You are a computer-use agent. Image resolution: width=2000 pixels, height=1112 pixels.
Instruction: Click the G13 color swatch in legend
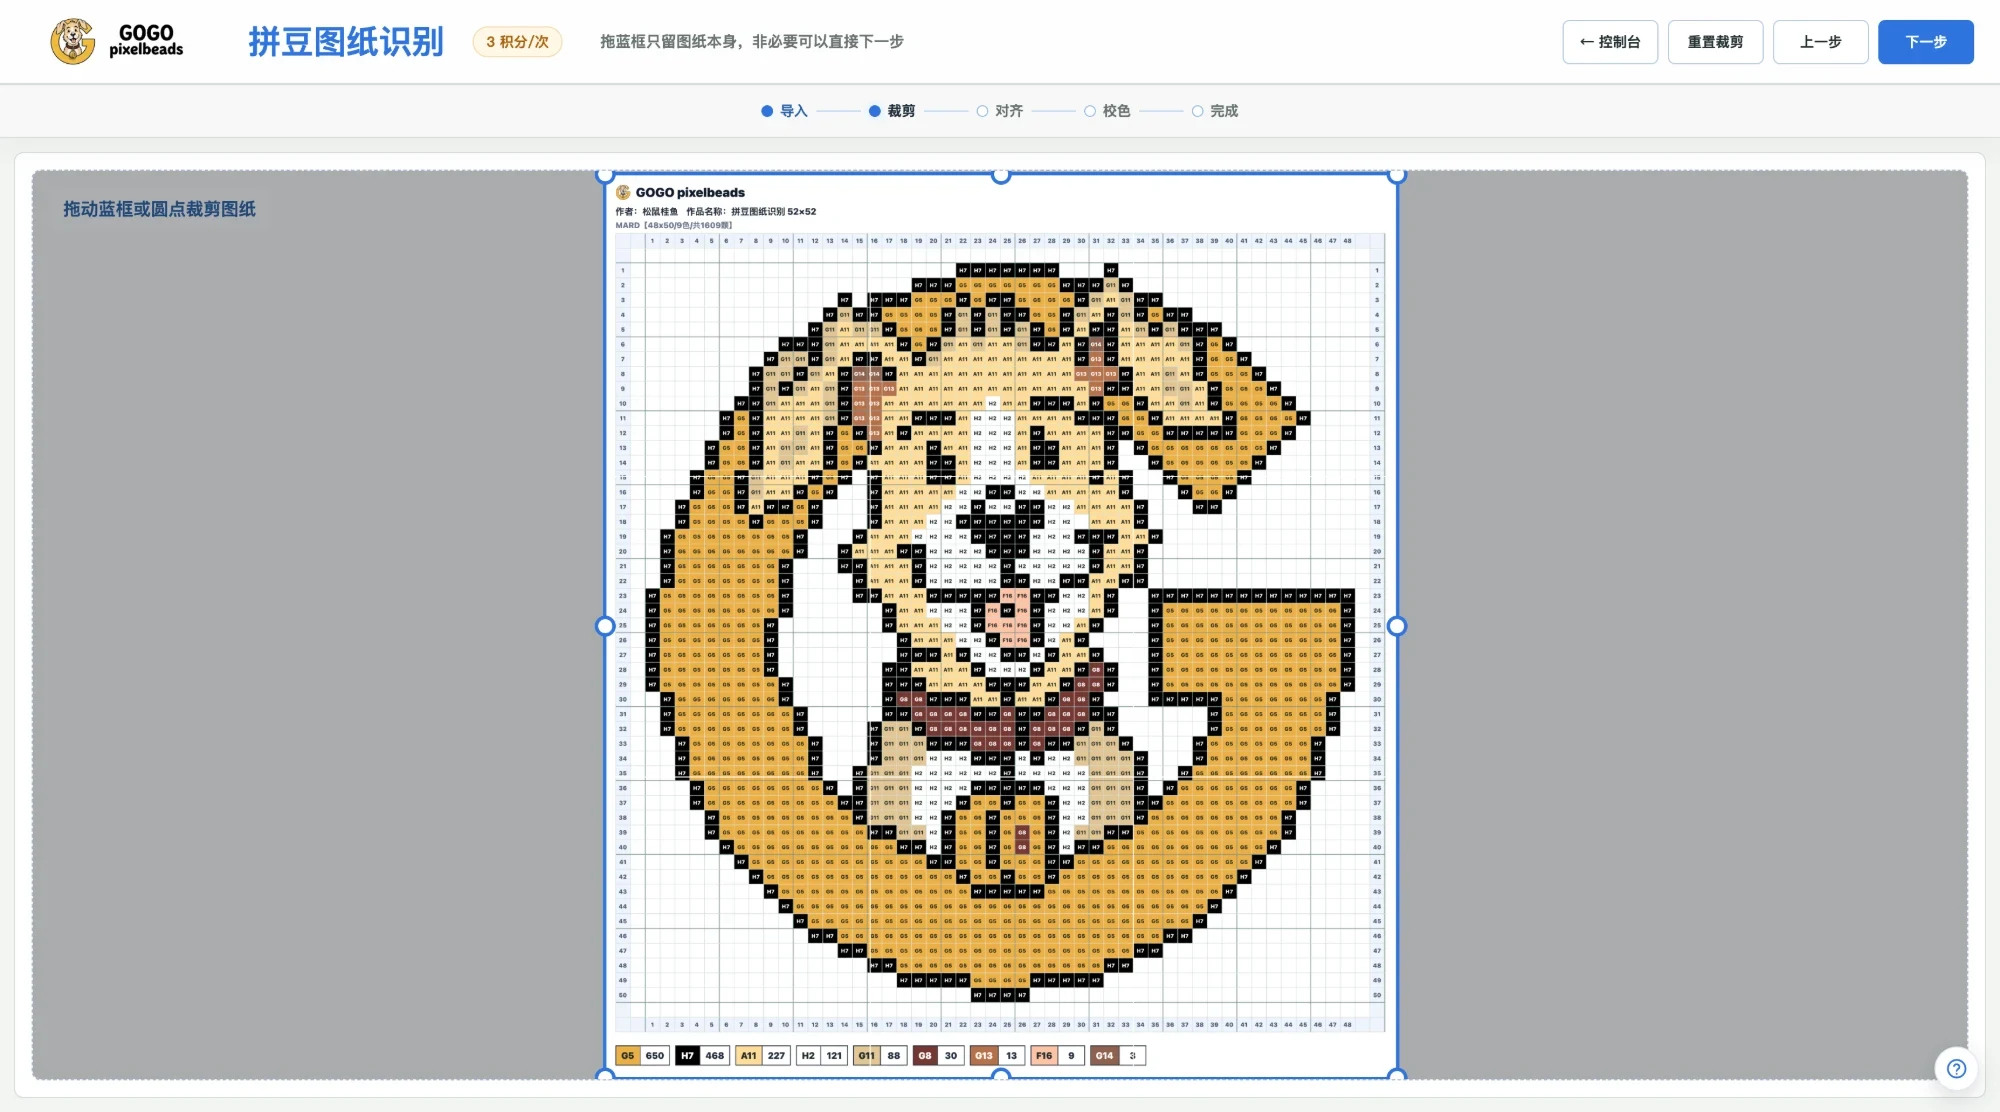pyautogui.click(x=984, y=1055)
